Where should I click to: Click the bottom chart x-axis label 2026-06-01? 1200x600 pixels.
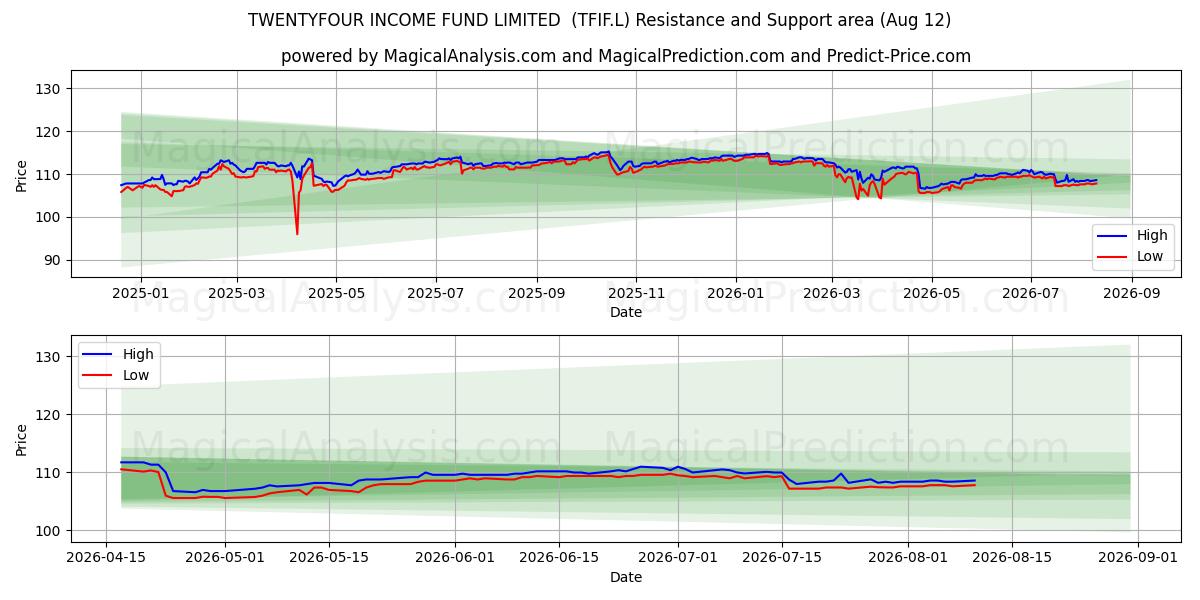click(x=456, y=559)
